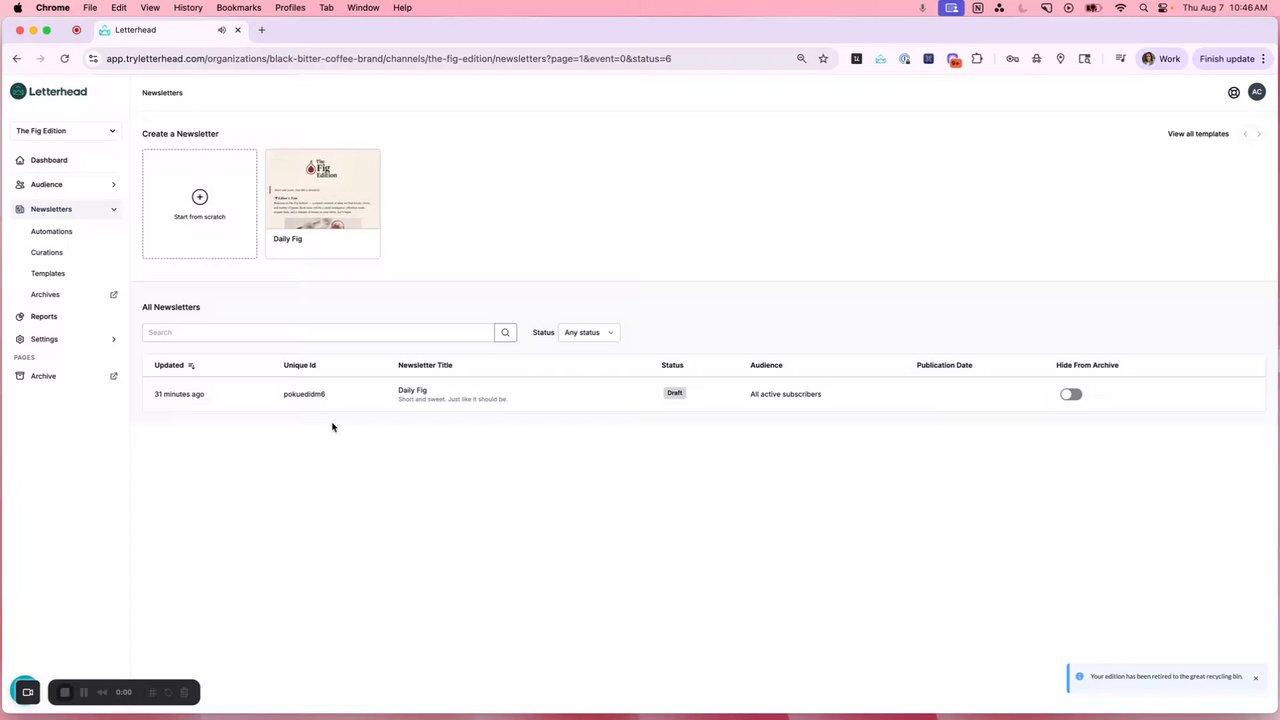
Task: Click the search magnifier button
Action: point(505,333)
